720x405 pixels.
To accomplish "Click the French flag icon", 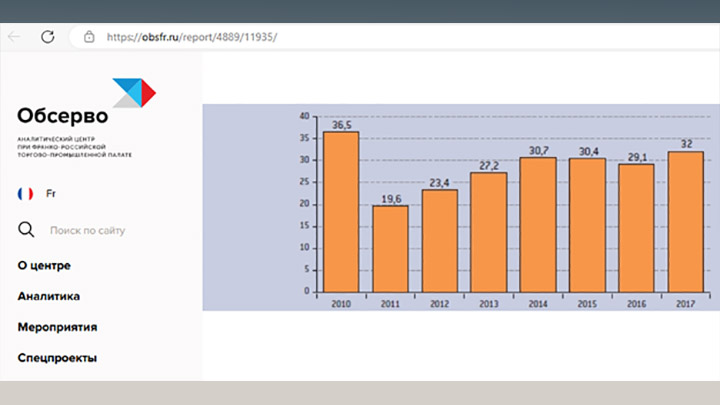I will click(x=26, y=193).
